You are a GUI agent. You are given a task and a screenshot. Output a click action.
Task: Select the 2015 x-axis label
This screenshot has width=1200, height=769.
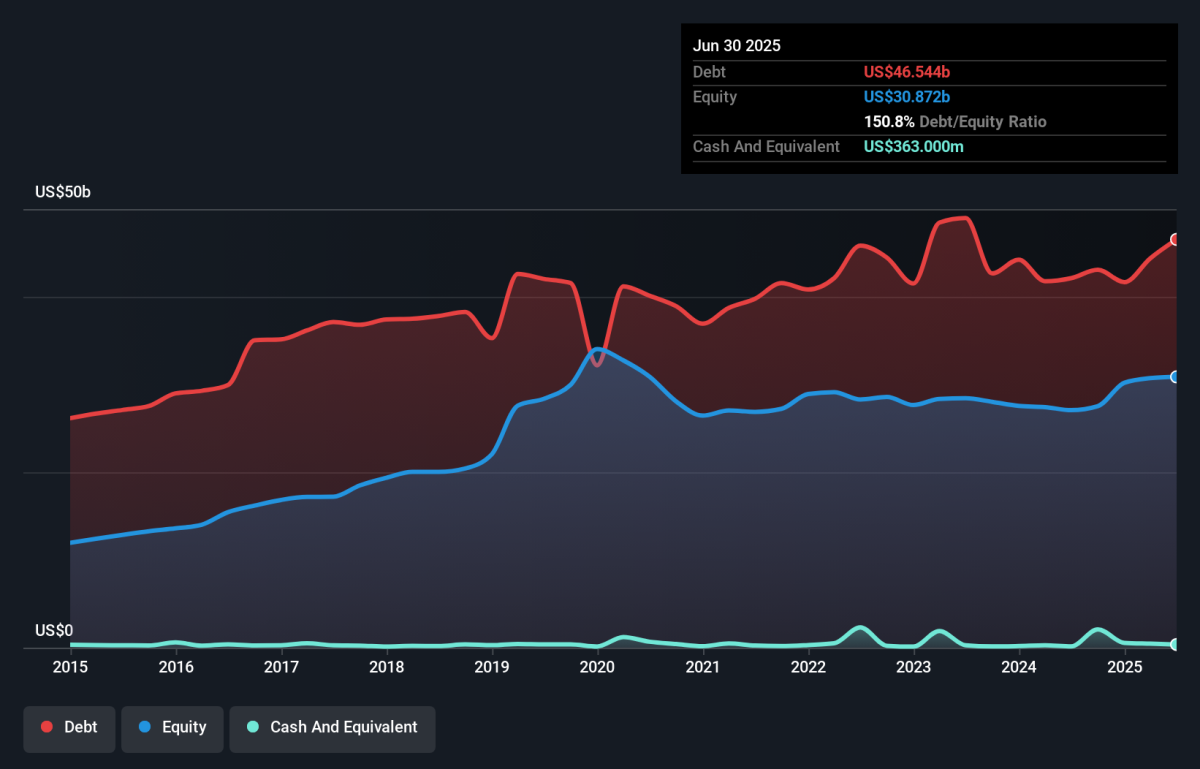[70, 667]
